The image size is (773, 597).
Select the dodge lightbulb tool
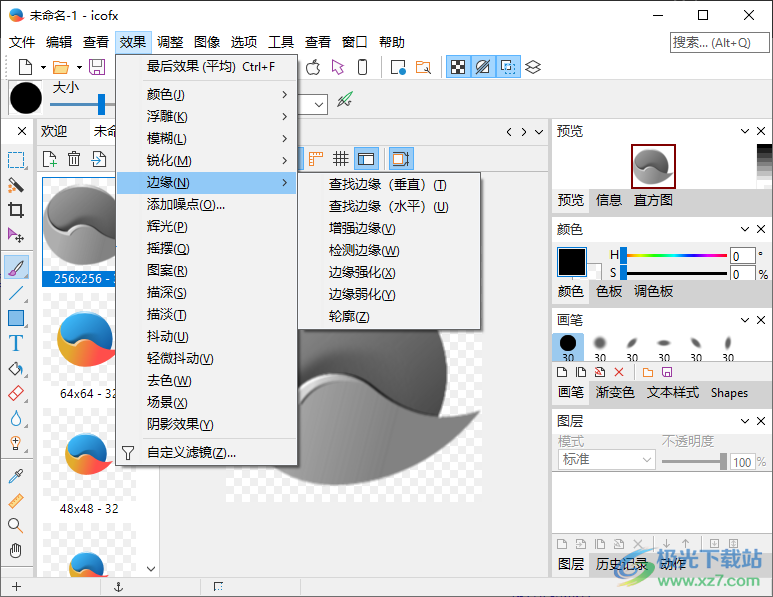pos(16,443)
